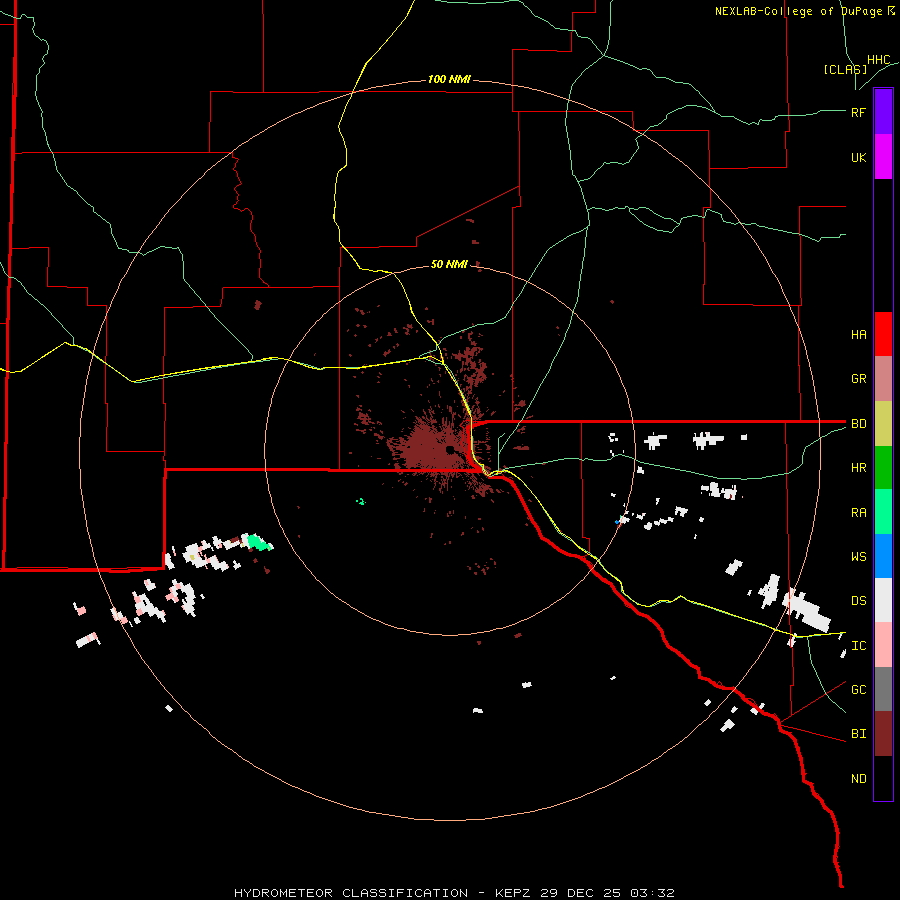Click the GC gray legend swatch
The height and width of the screenshot is (900, 900).
point(883,689)
